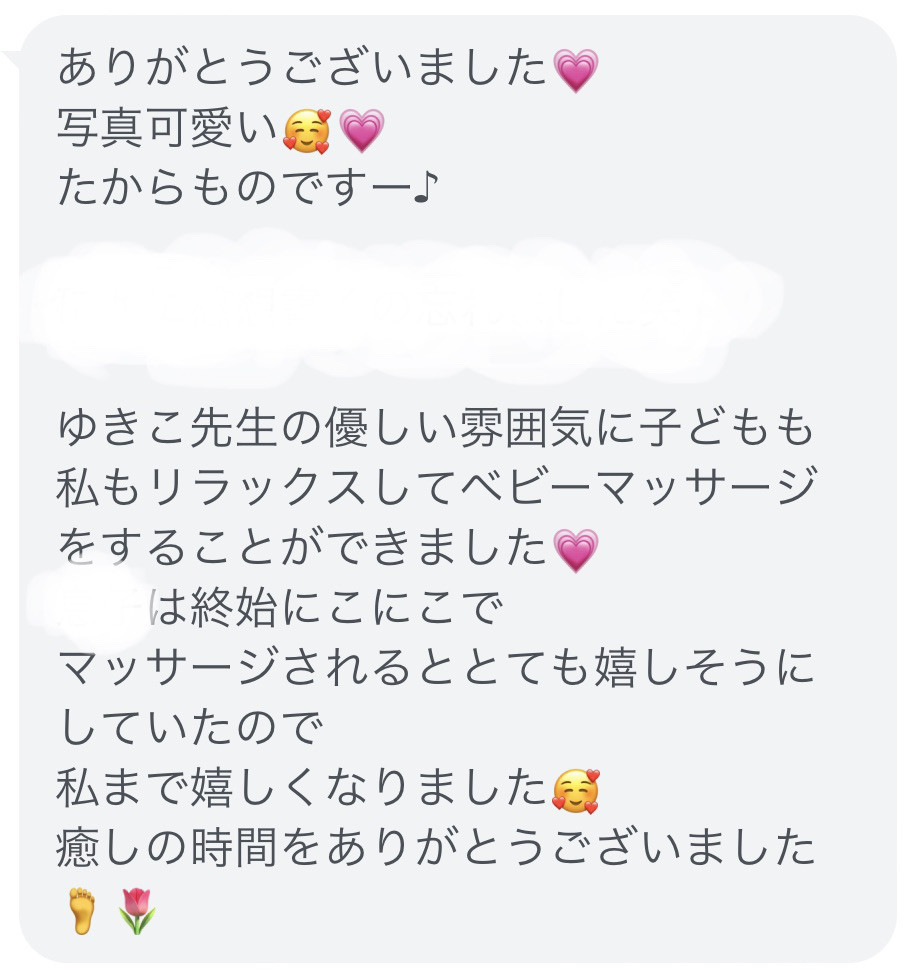Click the pink heart after ありがとうございました on first line
This screenshot has height=979, width=909.
click(576, 70)
